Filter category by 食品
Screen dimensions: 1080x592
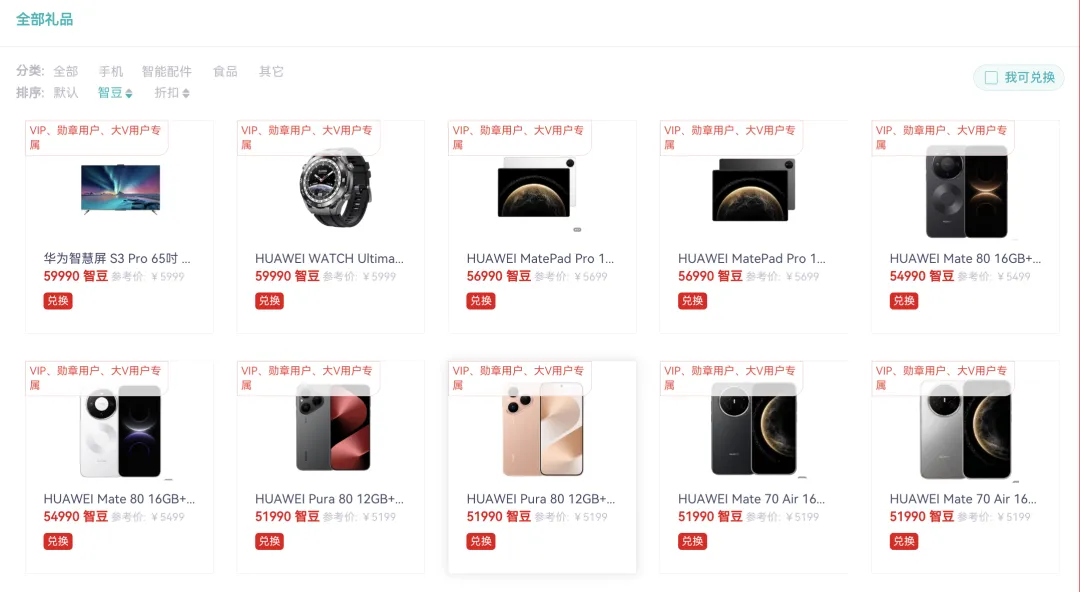[x=225, y=71]
